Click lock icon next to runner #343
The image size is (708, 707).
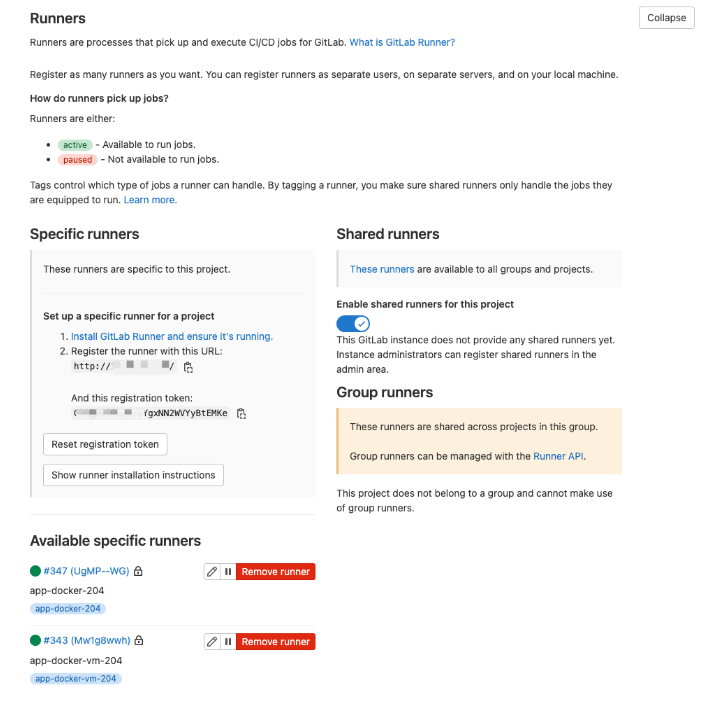[x=139, y=640]
